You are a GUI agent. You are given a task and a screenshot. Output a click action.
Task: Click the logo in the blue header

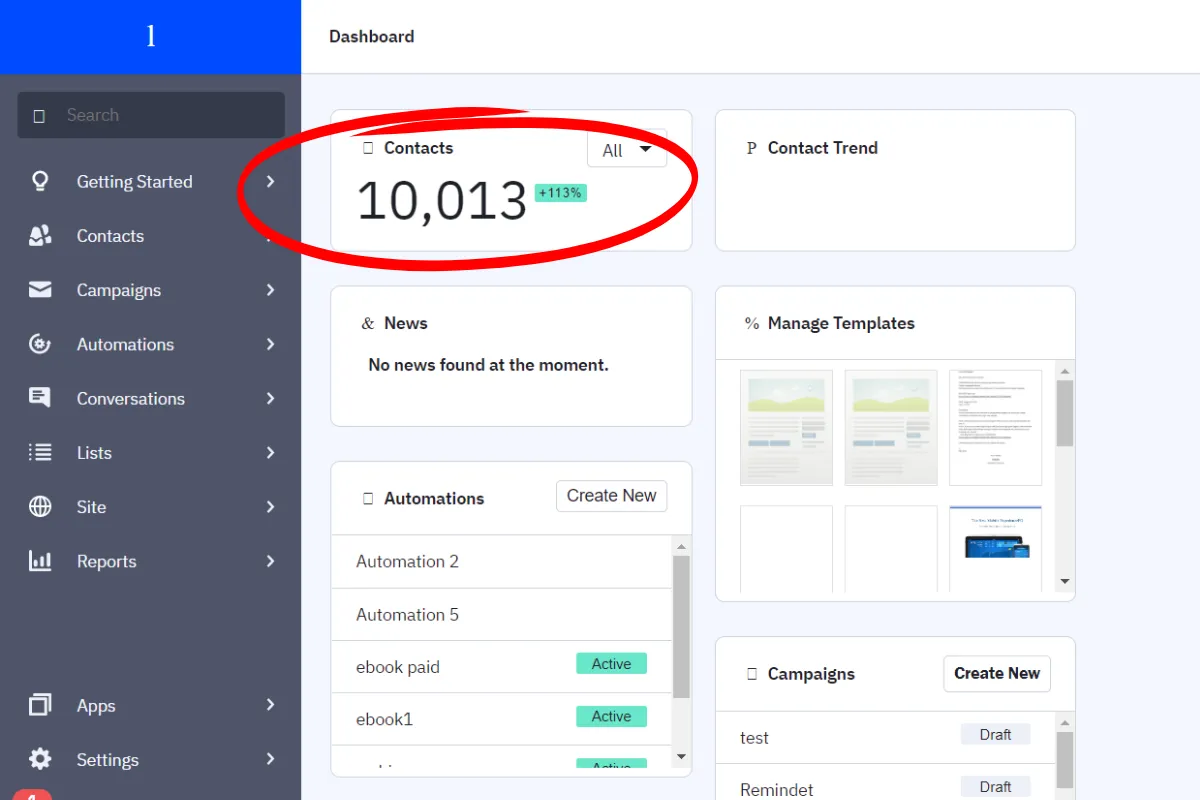[x=151, y=37]
